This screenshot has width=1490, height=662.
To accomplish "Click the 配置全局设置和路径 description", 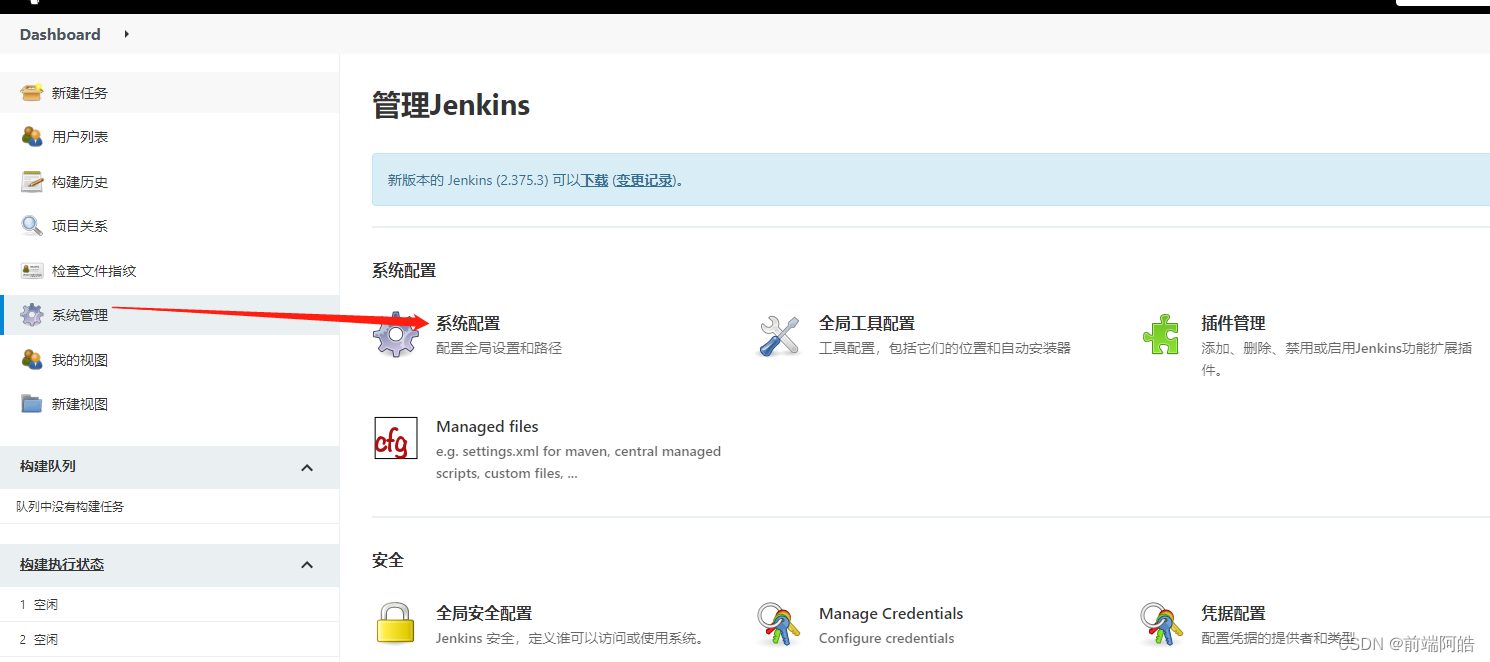I will 499,348.
